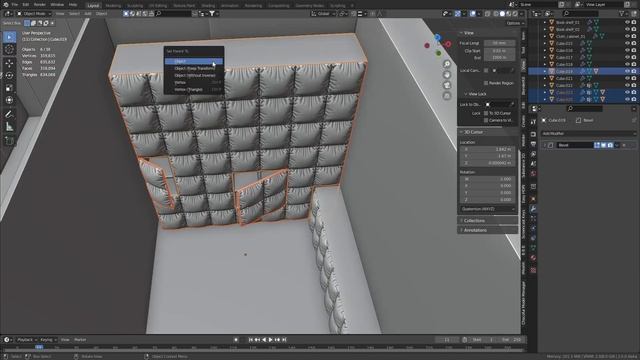Click the viewport pan hand icon
This screenshot has height=360, width=640.
(x=447, y=75)
